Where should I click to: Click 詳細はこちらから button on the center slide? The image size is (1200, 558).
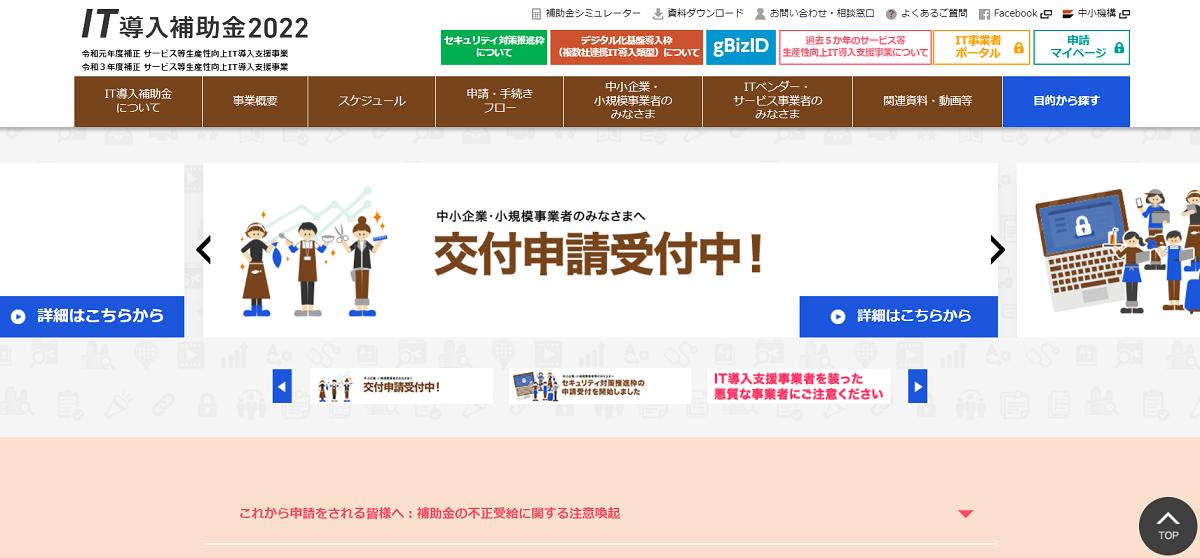899,316
